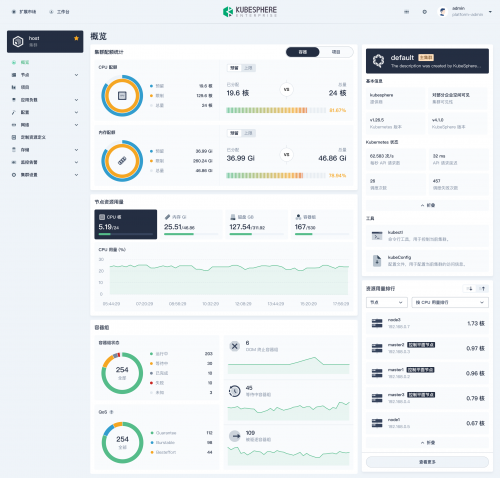Screen dimensions: 500x478
Task: Set resource ranking to ascending order
Action: 483,289
